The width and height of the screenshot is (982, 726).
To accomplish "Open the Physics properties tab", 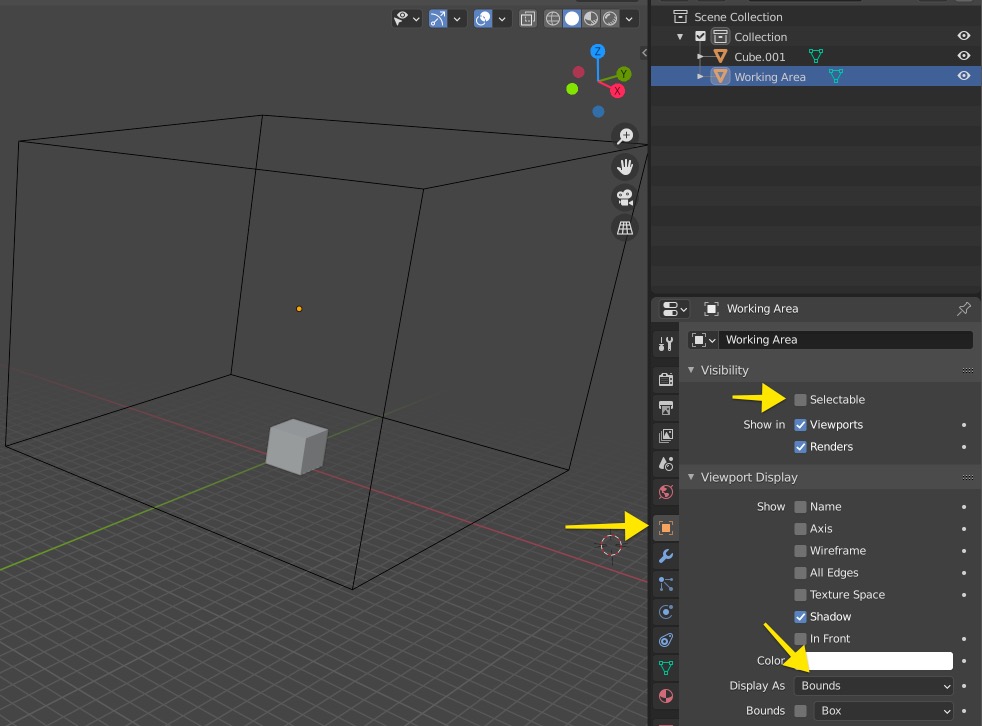I will (666, 612).
